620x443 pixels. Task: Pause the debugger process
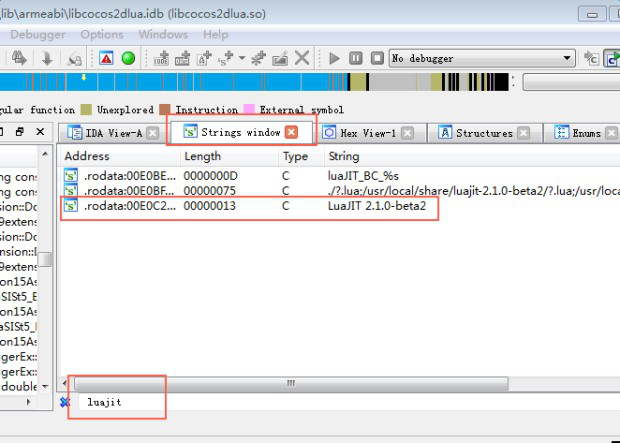click(355, 59)
